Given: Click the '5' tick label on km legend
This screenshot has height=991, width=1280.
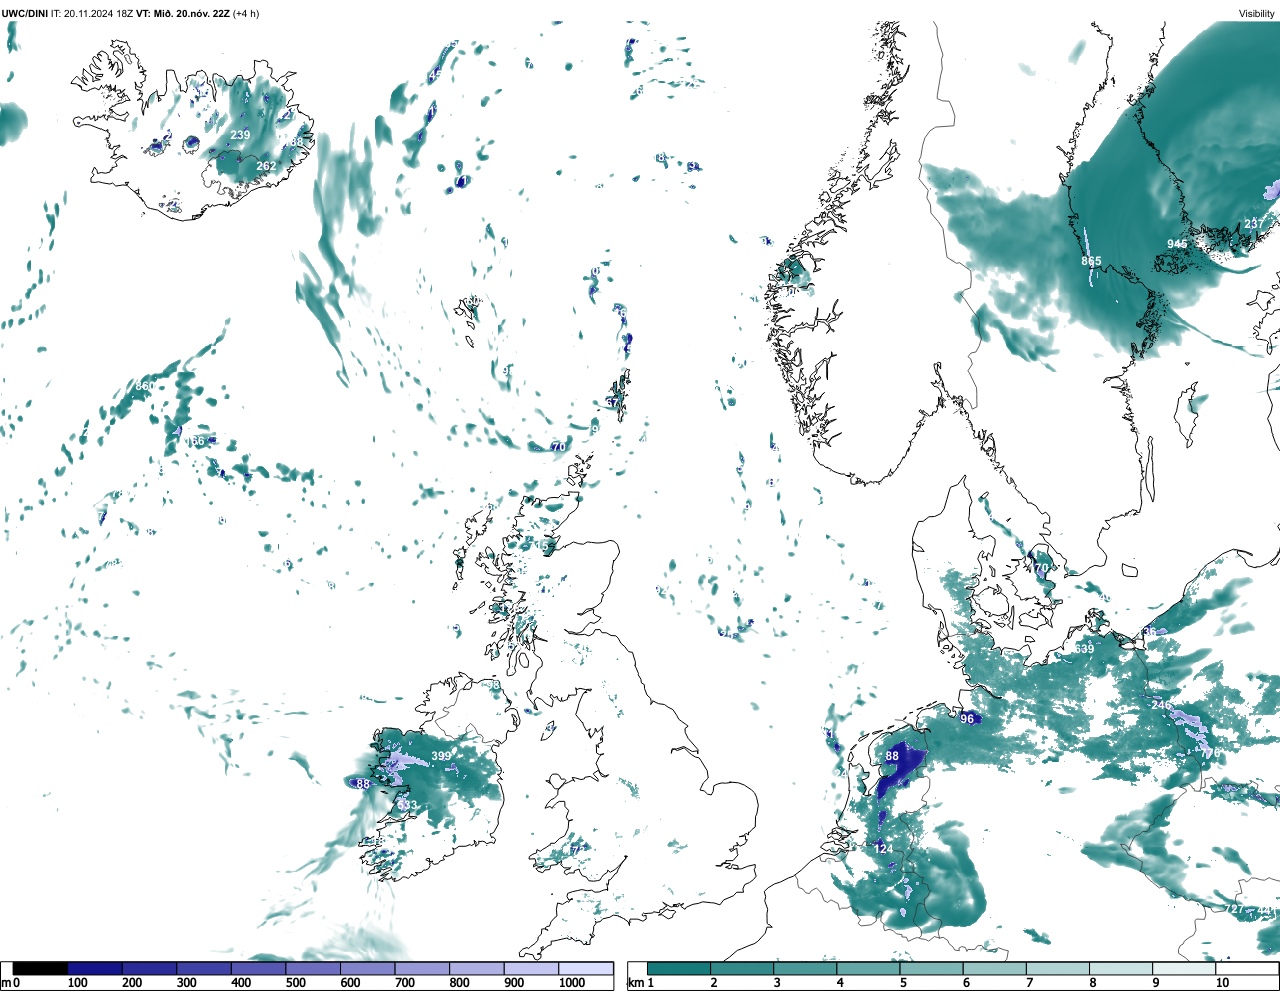Looking at the screenshot, I should pyautogui.click(x=903, y=984).
